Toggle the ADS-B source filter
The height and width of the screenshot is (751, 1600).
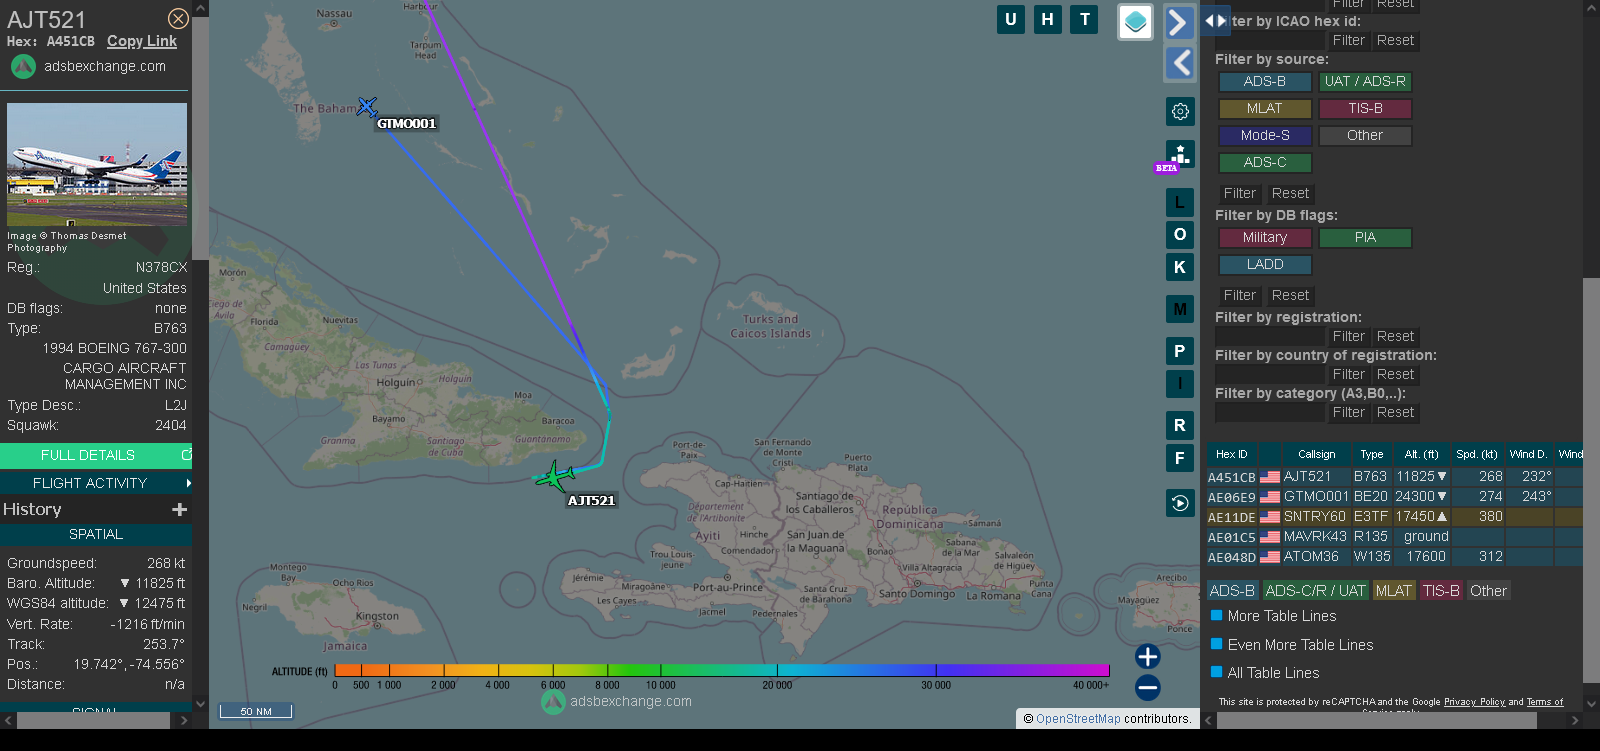(1265, 82)
